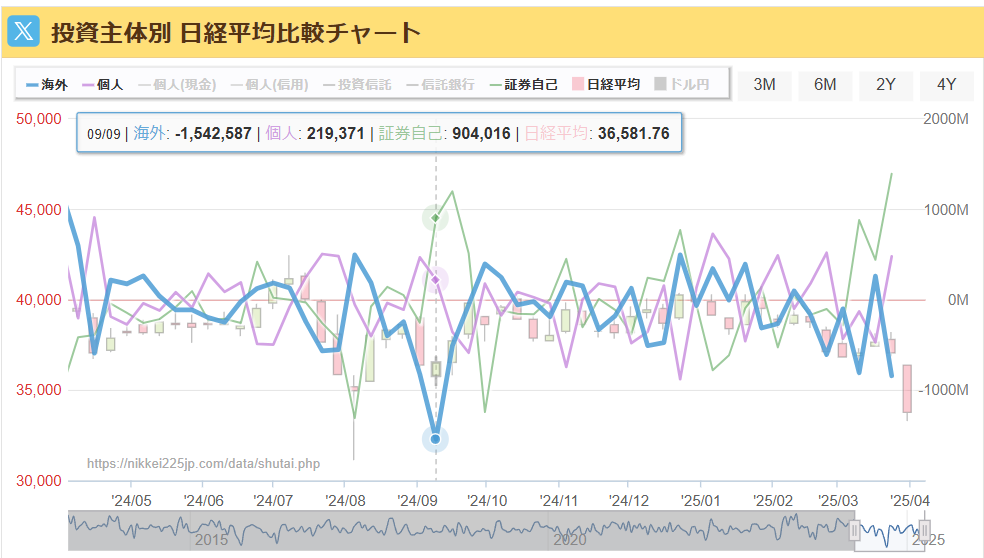The width and height of the screenshot is (984, 558).
Task: Enable the 信託銀行 legend series
Action: click(441, 85)
